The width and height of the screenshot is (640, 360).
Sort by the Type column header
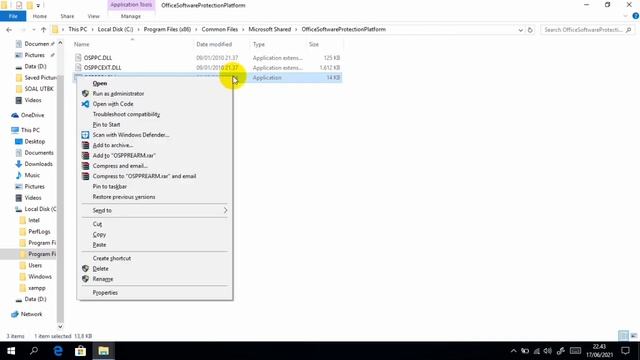pos(258,44)
